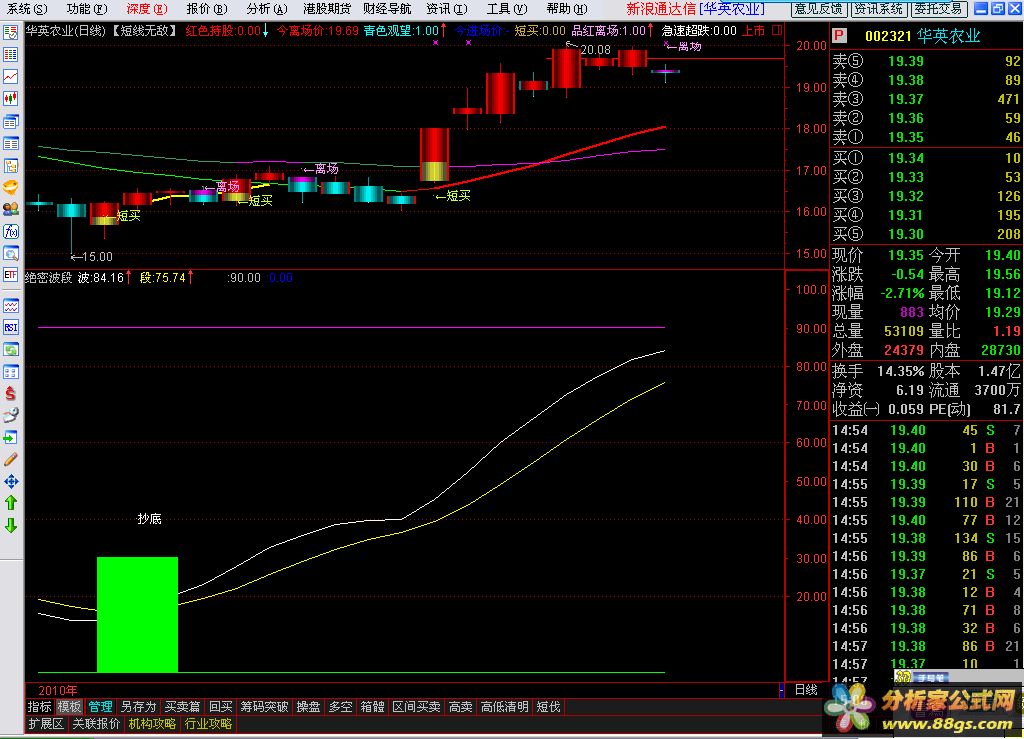Click the wave indicator chart icon
1024x739 pixels.
(10, 306)
